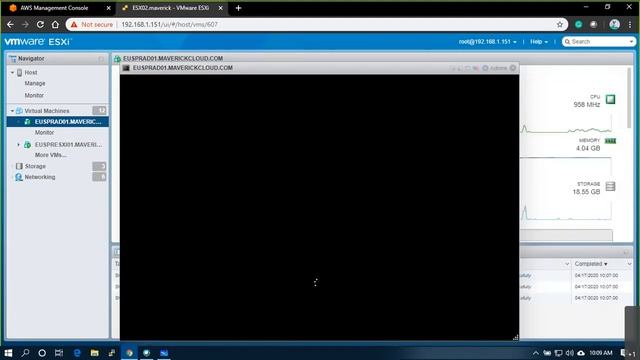The image size is (640, 360).
Task: Click the Virtual Machines icon in Navigator
Action: (19, 111)
